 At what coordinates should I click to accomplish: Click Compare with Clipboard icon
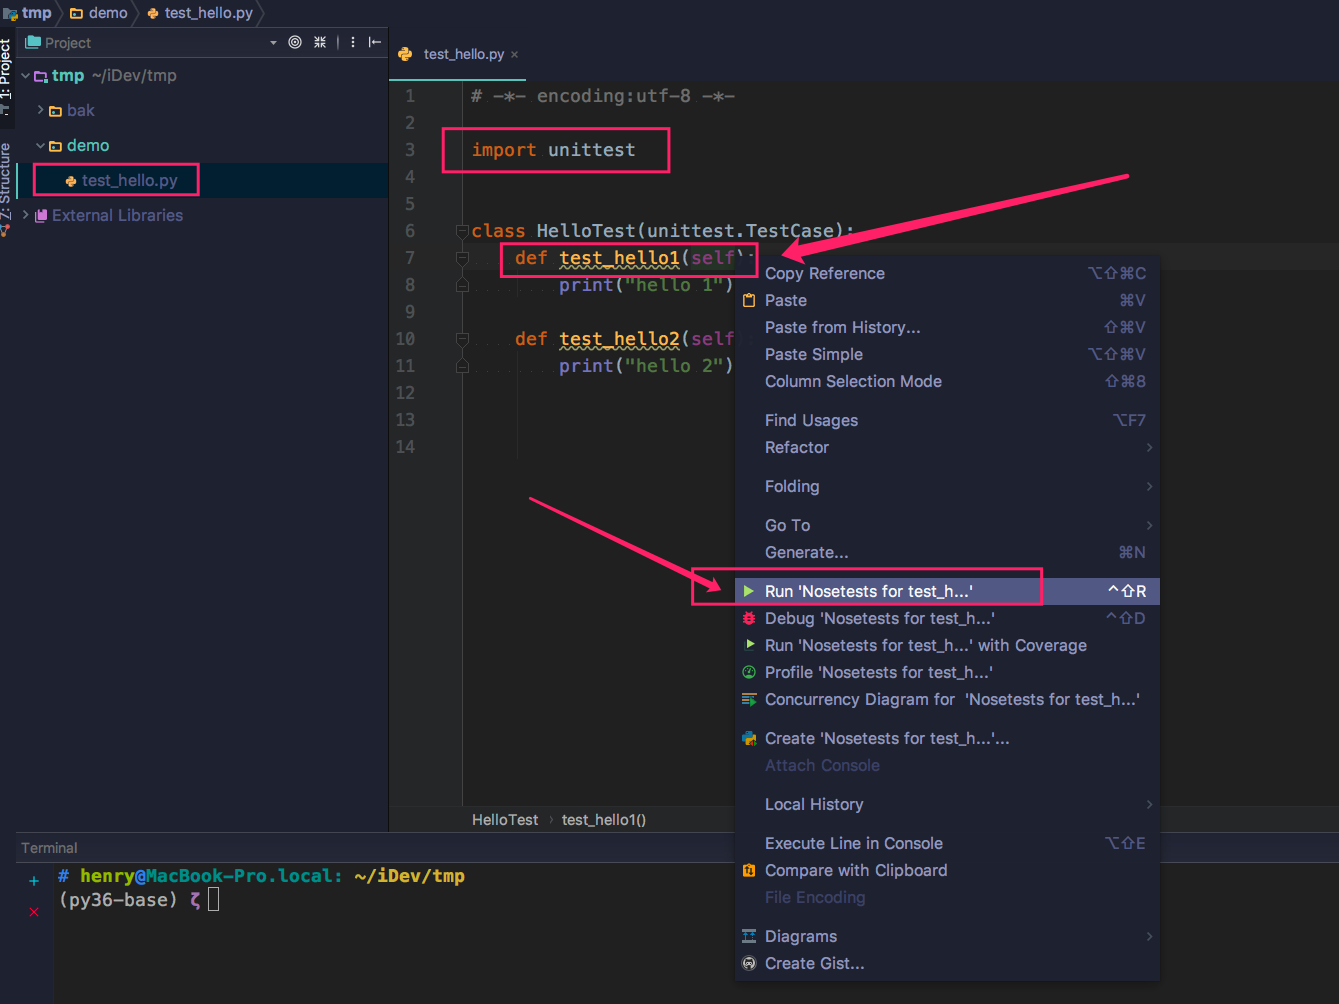click(749, 871)
